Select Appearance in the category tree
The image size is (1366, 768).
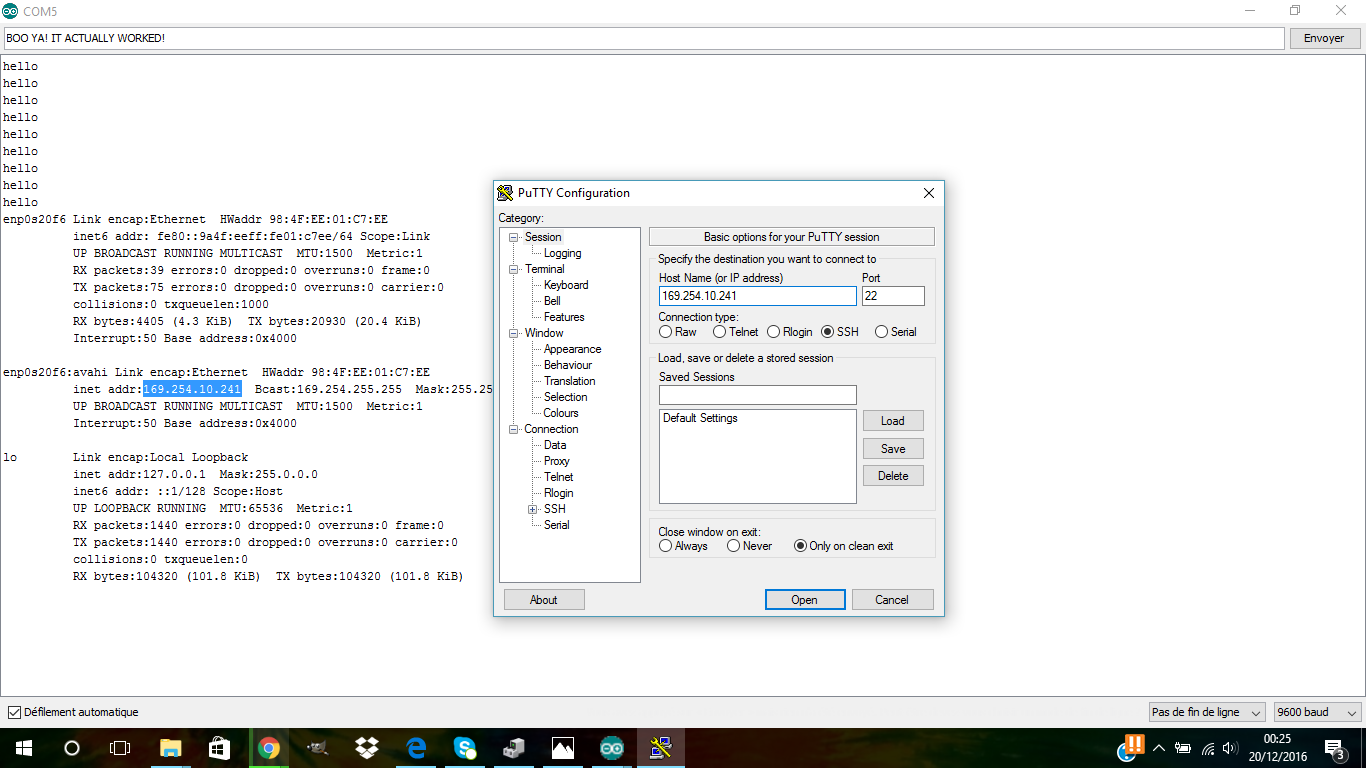coord(572,349)
